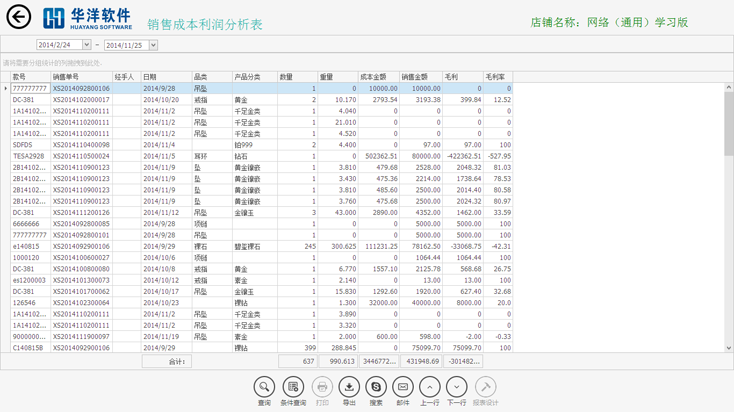Click the total quantity 637 summary cell

[298, 361]
